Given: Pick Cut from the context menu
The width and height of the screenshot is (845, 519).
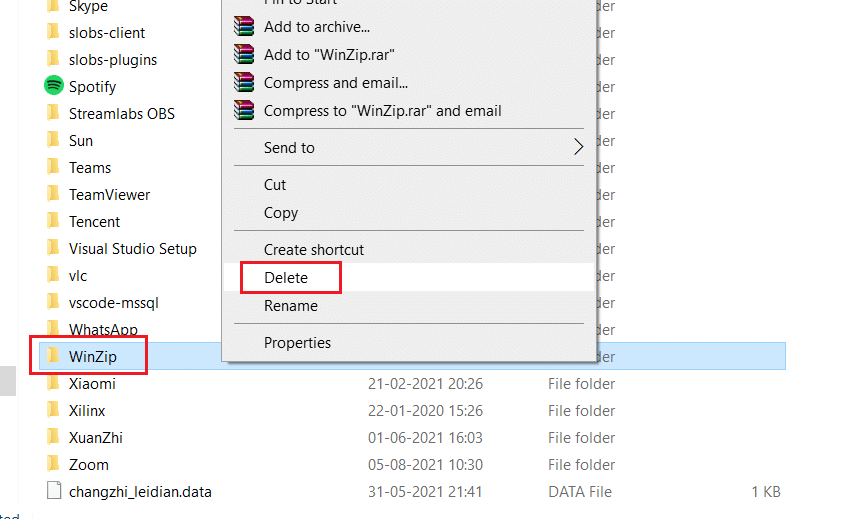Looking at the screenshot, I should pos(275,185).
